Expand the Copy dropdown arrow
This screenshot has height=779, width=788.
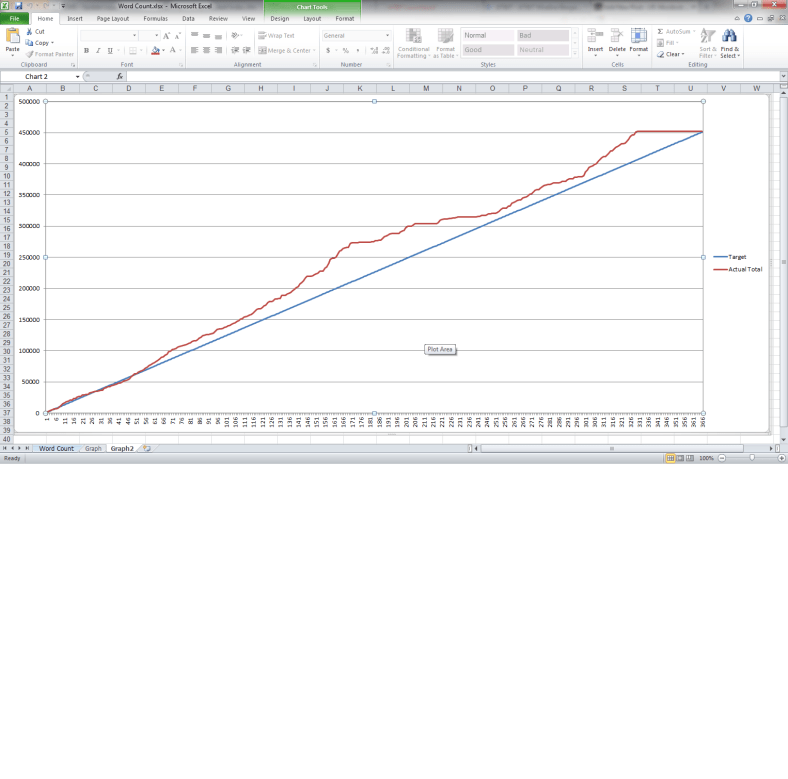point(51,43)
